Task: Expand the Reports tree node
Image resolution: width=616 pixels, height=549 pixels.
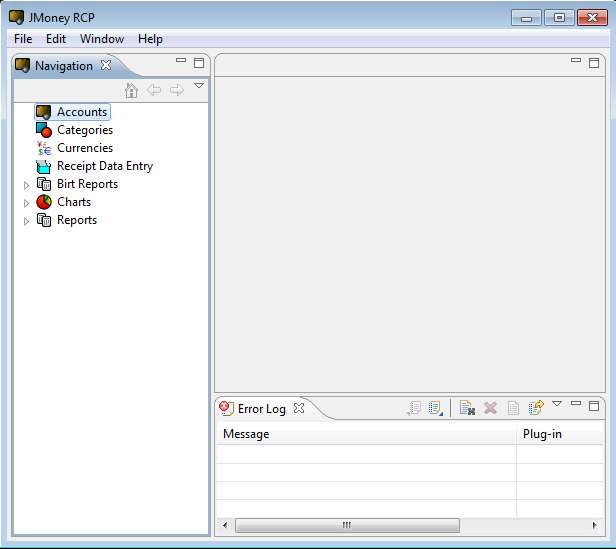Action: [x=26, y=221]
